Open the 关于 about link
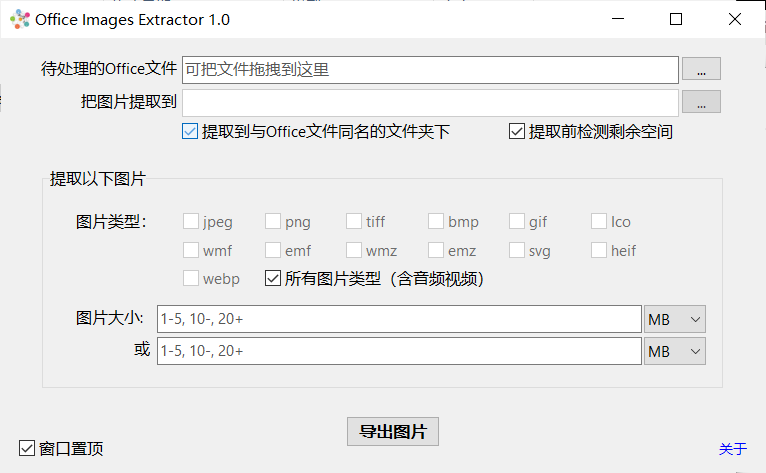 (732, 449)
